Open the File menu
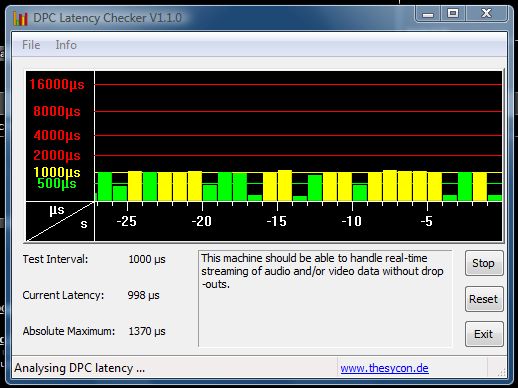 coord(31,45)
